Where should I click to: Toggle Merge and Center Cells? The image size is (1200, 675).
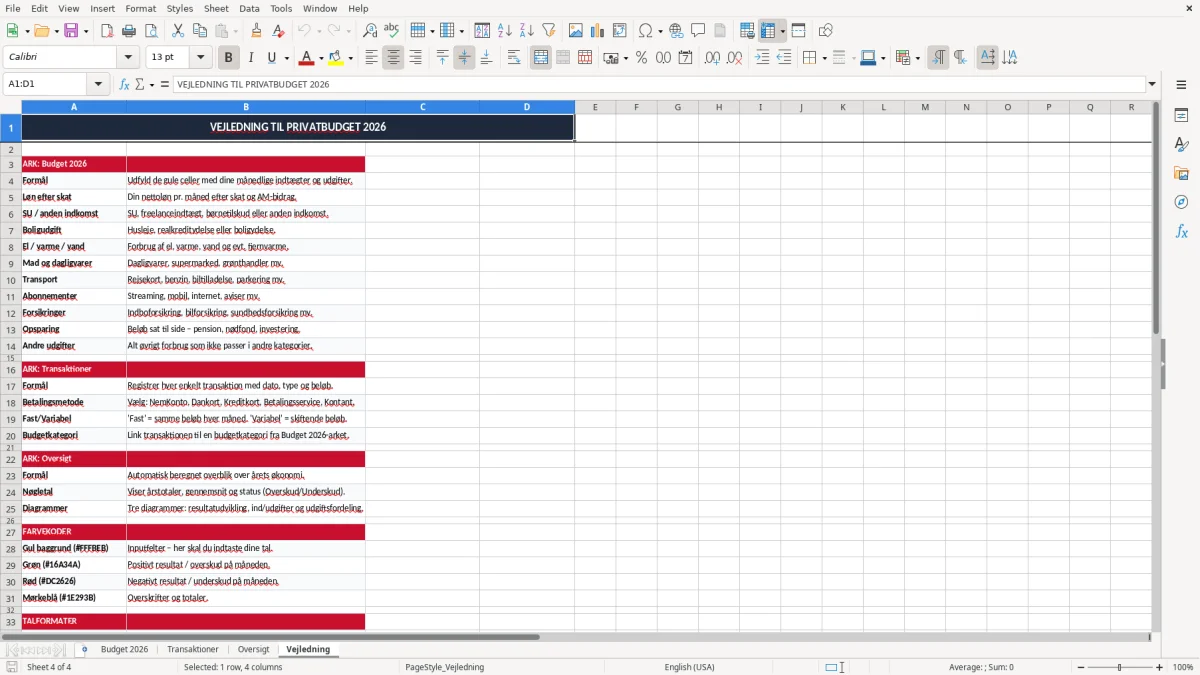coord(541,58)
